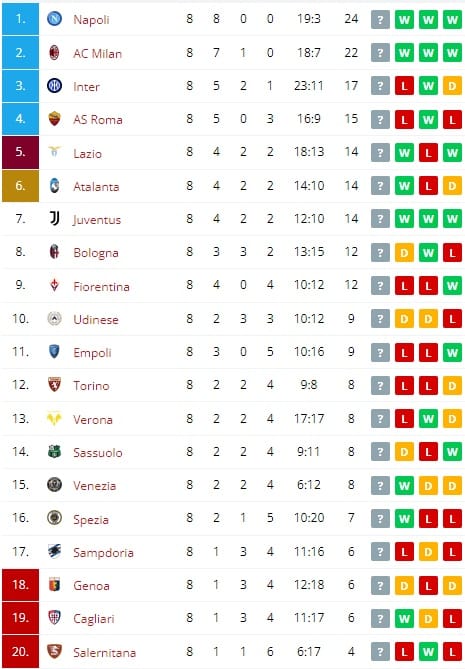465x669 pixels.
Task: Open the Fiorentina lily crest icon
Action: click(x=54, y=285)
